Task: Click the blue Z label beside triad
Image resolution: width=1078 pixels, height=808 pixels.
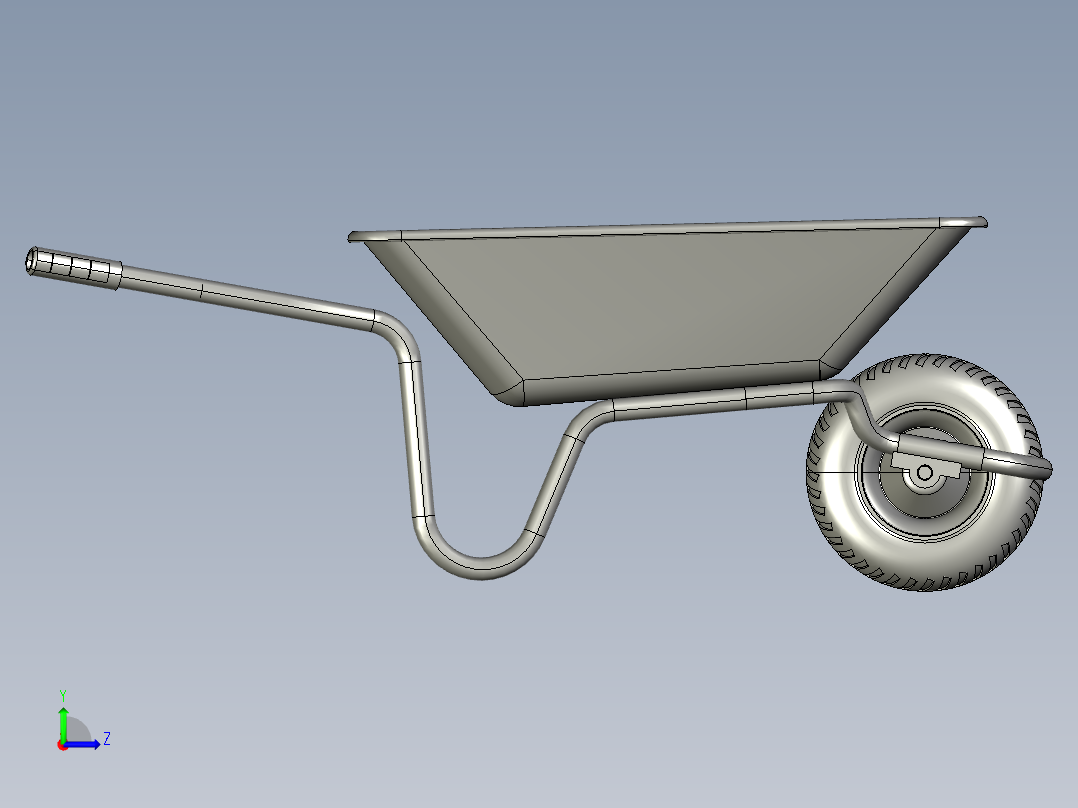Action: 106,739
